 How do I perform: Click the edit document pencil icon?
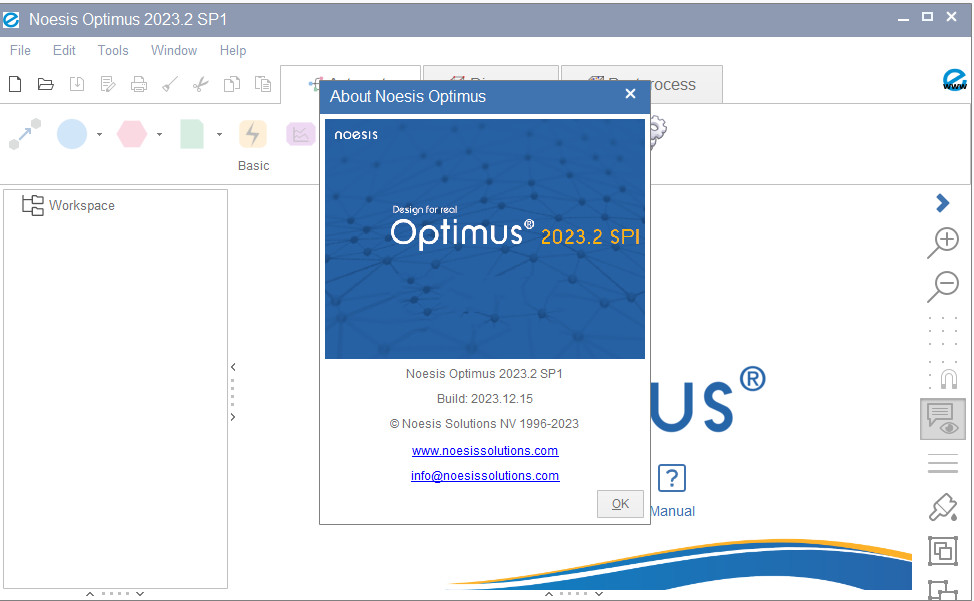point(107,84)
